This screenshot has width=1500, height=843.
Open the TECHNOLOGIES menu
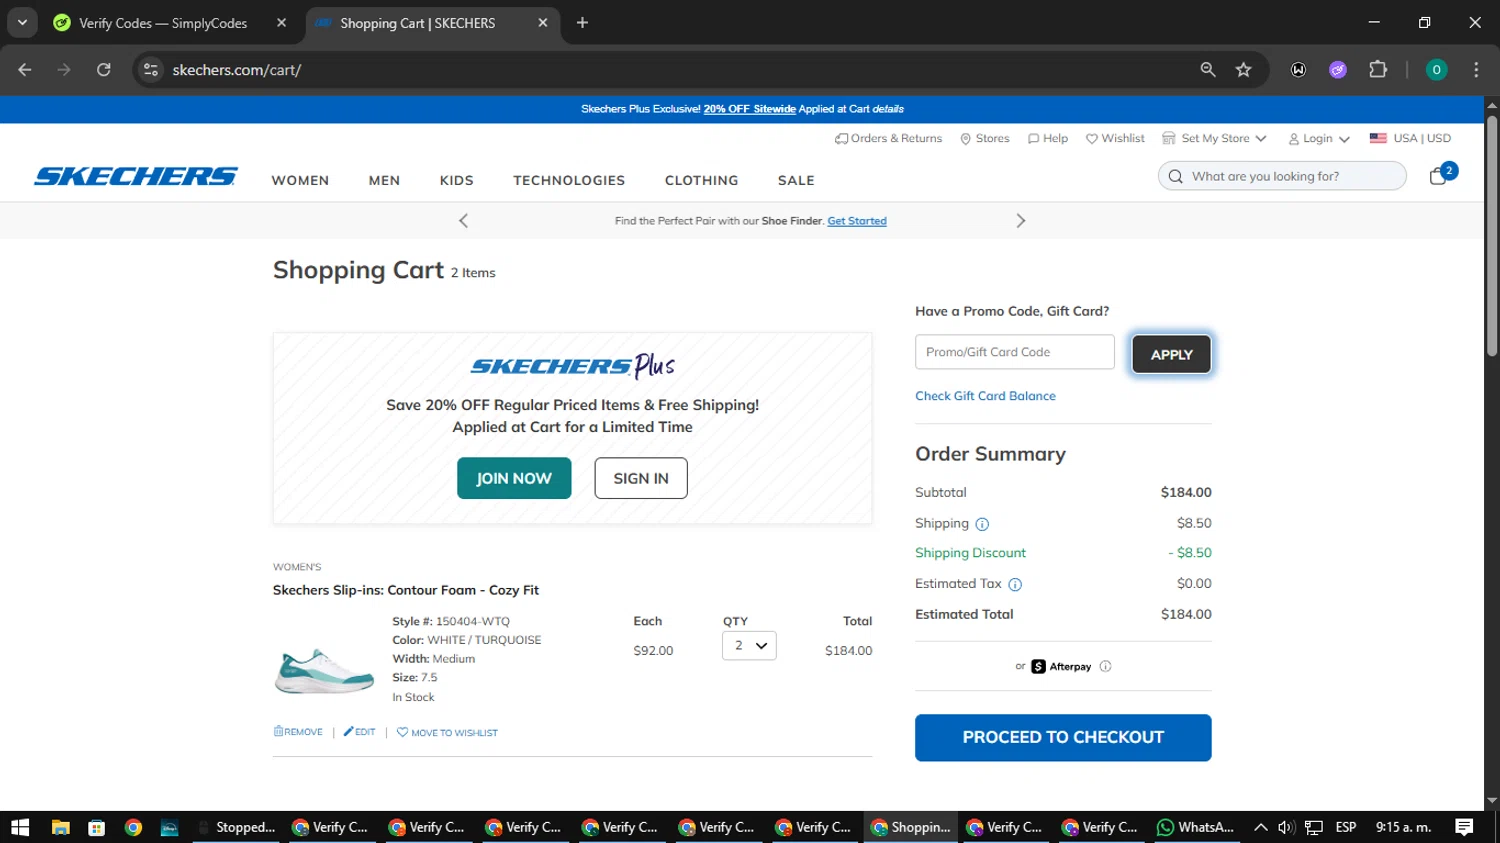click(569, 181)
